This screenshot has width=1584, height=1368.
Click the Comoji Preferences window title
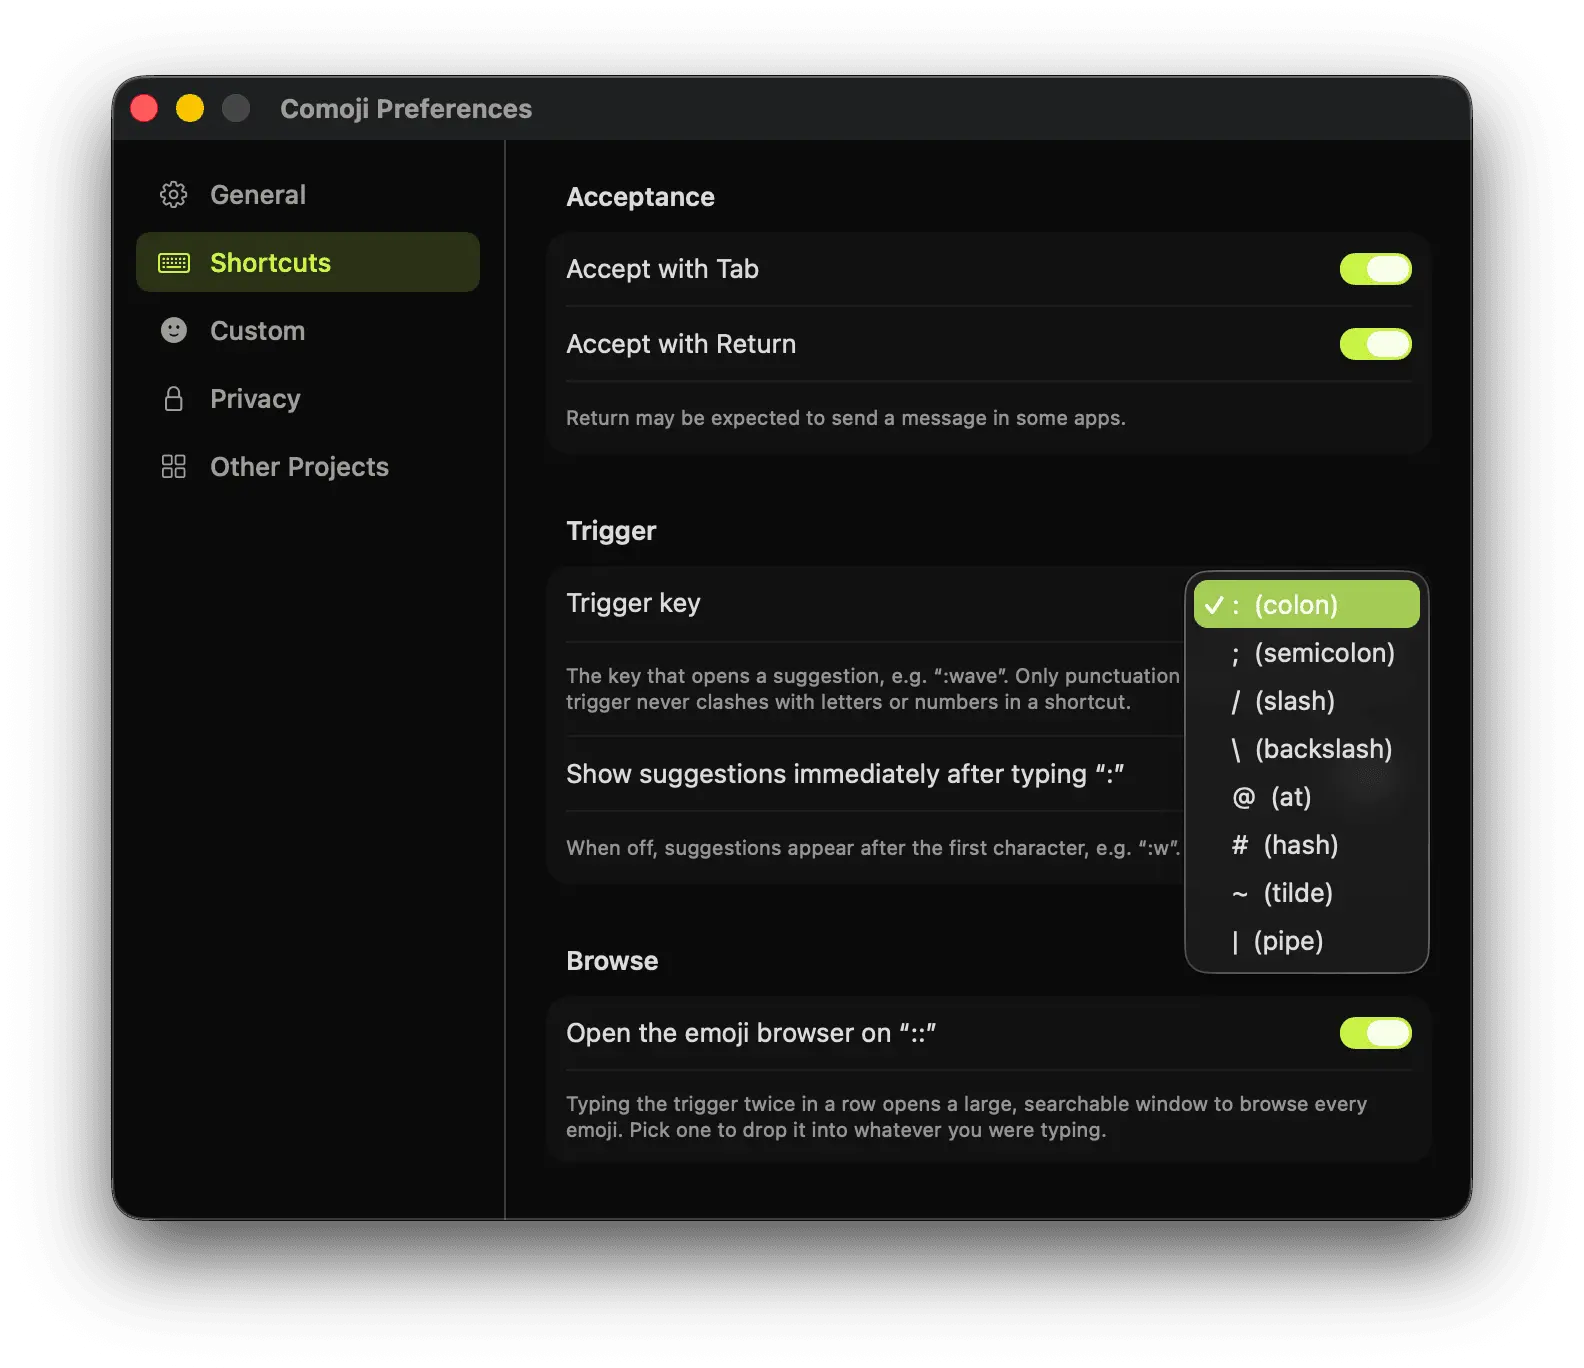coord(406,109)
